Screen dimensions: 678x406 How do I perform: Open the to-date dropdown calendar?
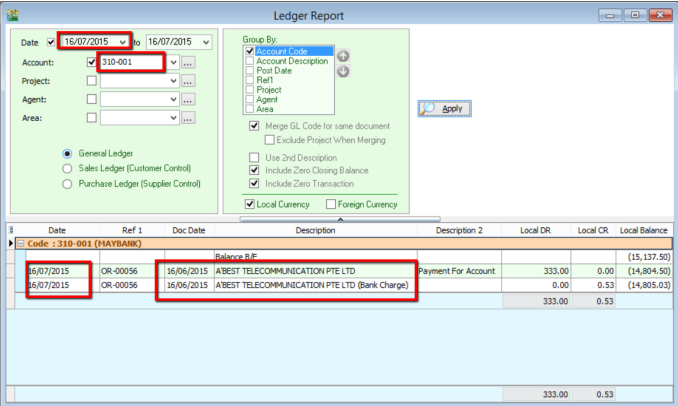[x=205, y=42]
